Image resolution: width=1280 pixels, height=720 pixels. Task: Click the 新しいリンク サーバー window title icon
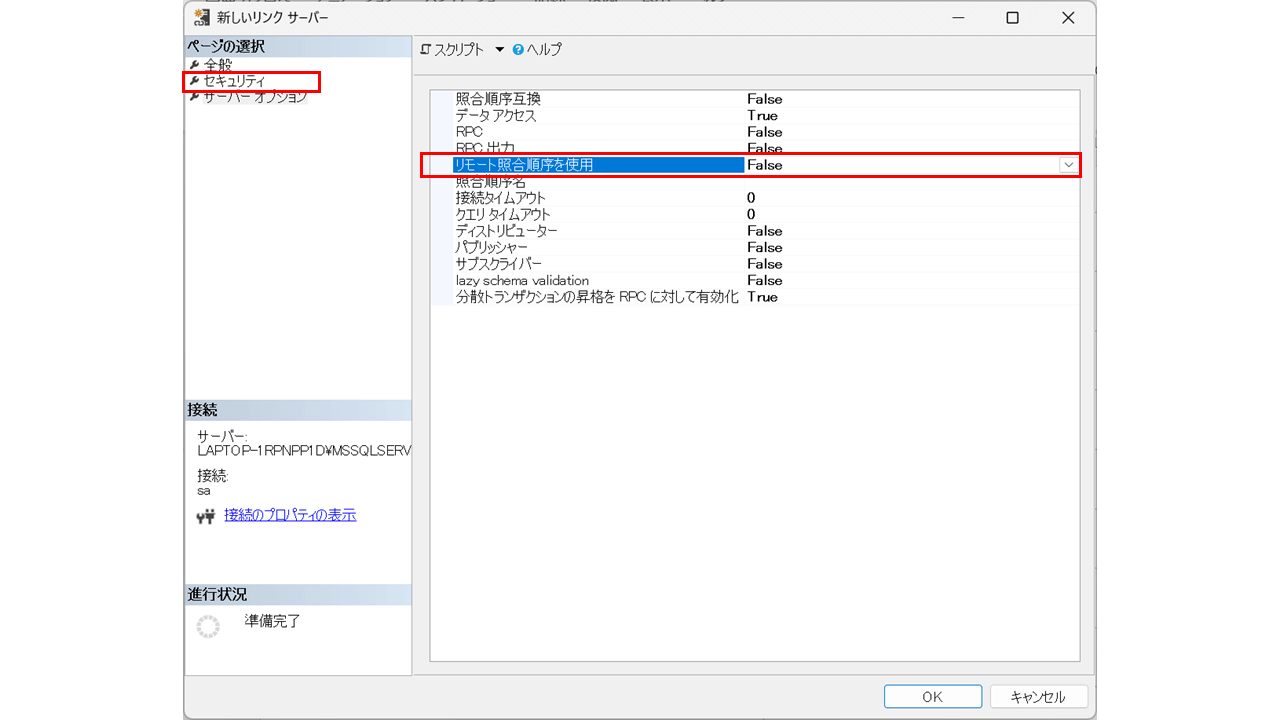[x=202, y=18]
